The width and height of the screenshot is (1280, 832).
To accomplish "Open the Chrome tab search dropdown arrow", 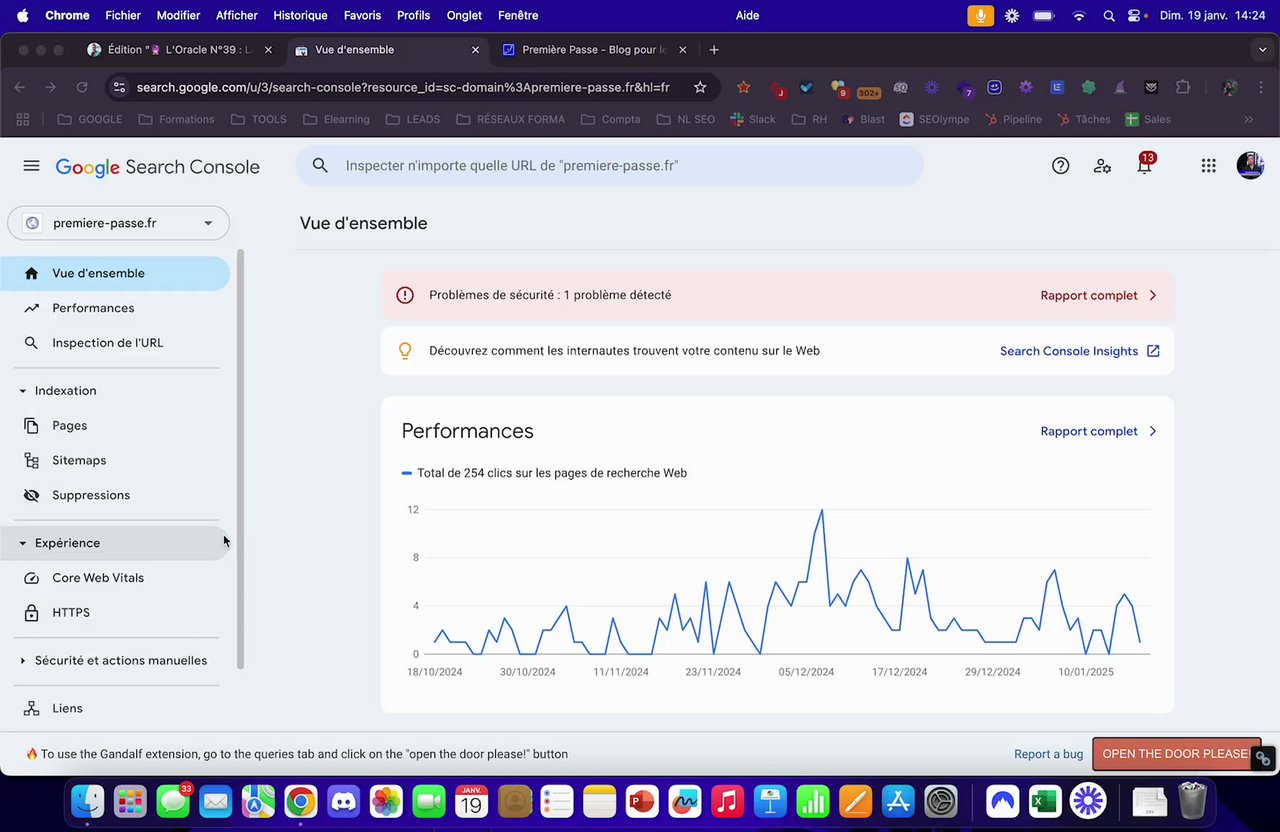I will (1263, 50).
